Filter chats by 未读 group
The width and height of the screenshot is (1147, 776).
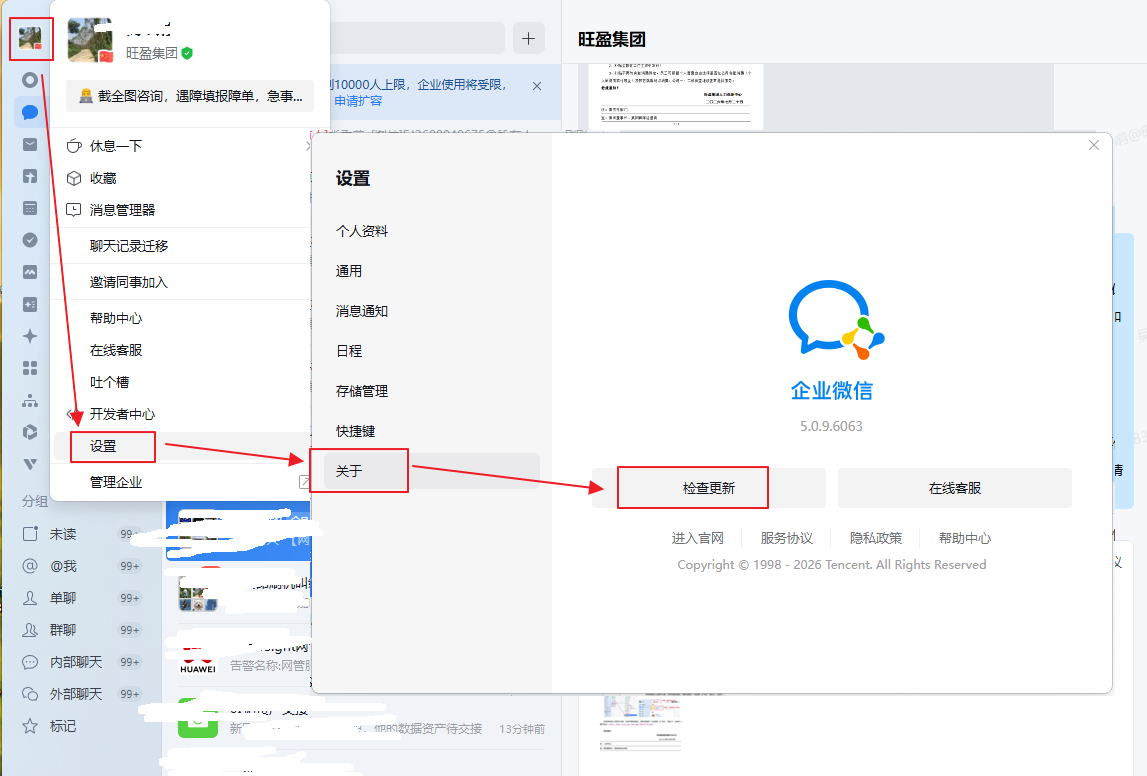tap(82, 534)
